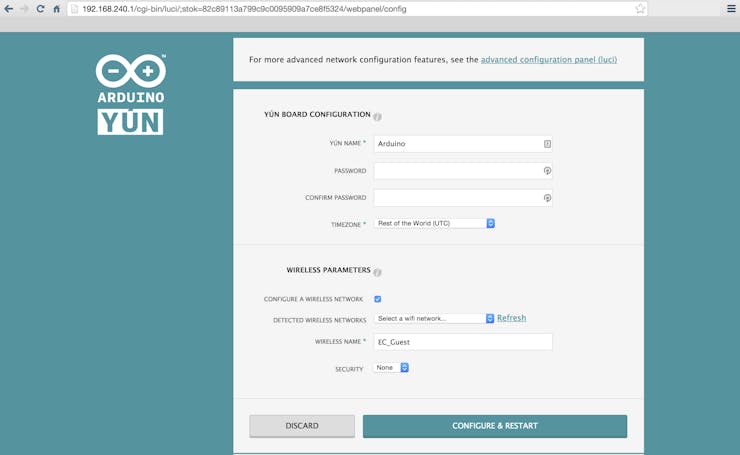Click info icon beside Wireless Parameters
Image resolution: width=740 pixels, height=455 pixels.
[378, 272]
